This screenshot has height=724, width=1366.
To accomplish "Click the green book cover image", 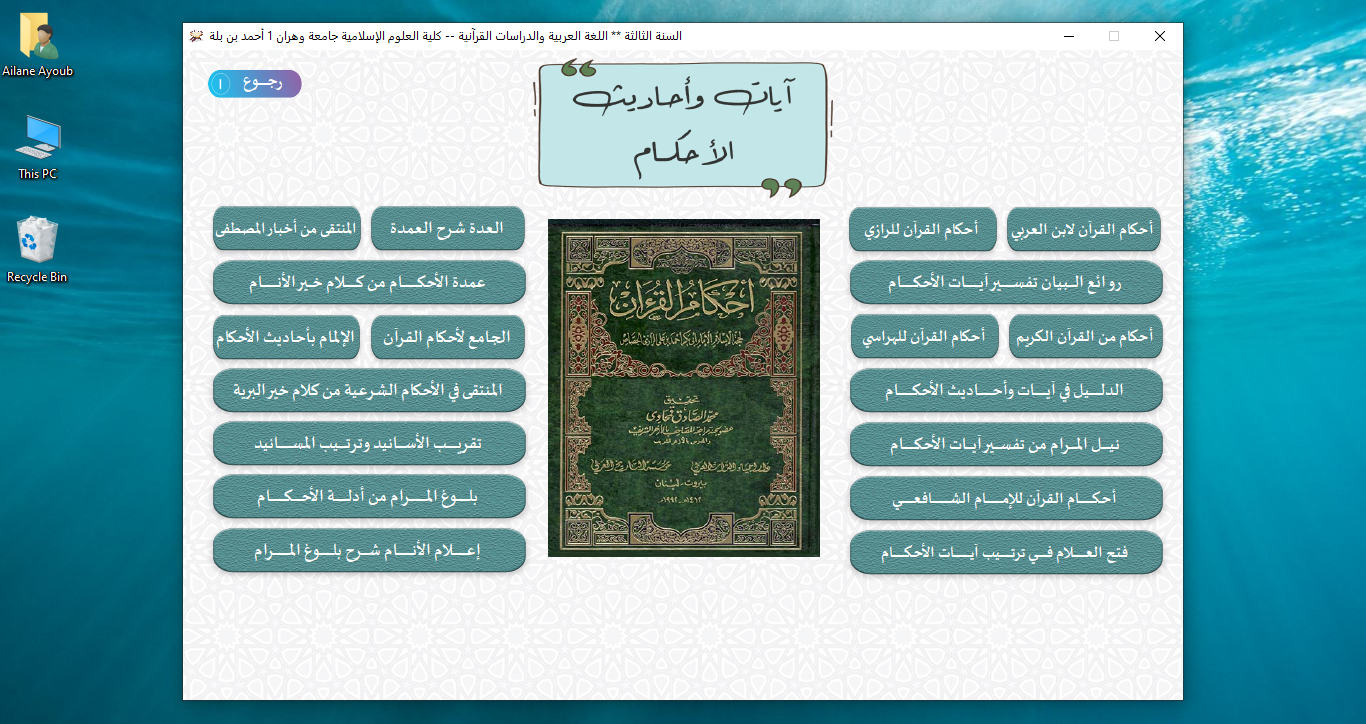I will tap(684, 388).
